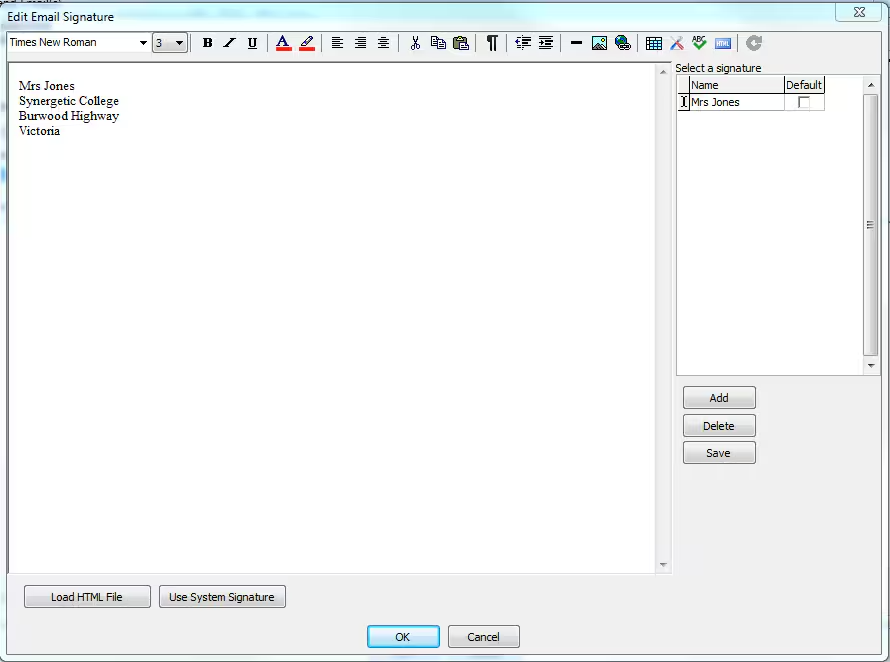Click the greyed refresh arrow icon
Viewport: 890px width, 662px height.
(x=754, y=43)
